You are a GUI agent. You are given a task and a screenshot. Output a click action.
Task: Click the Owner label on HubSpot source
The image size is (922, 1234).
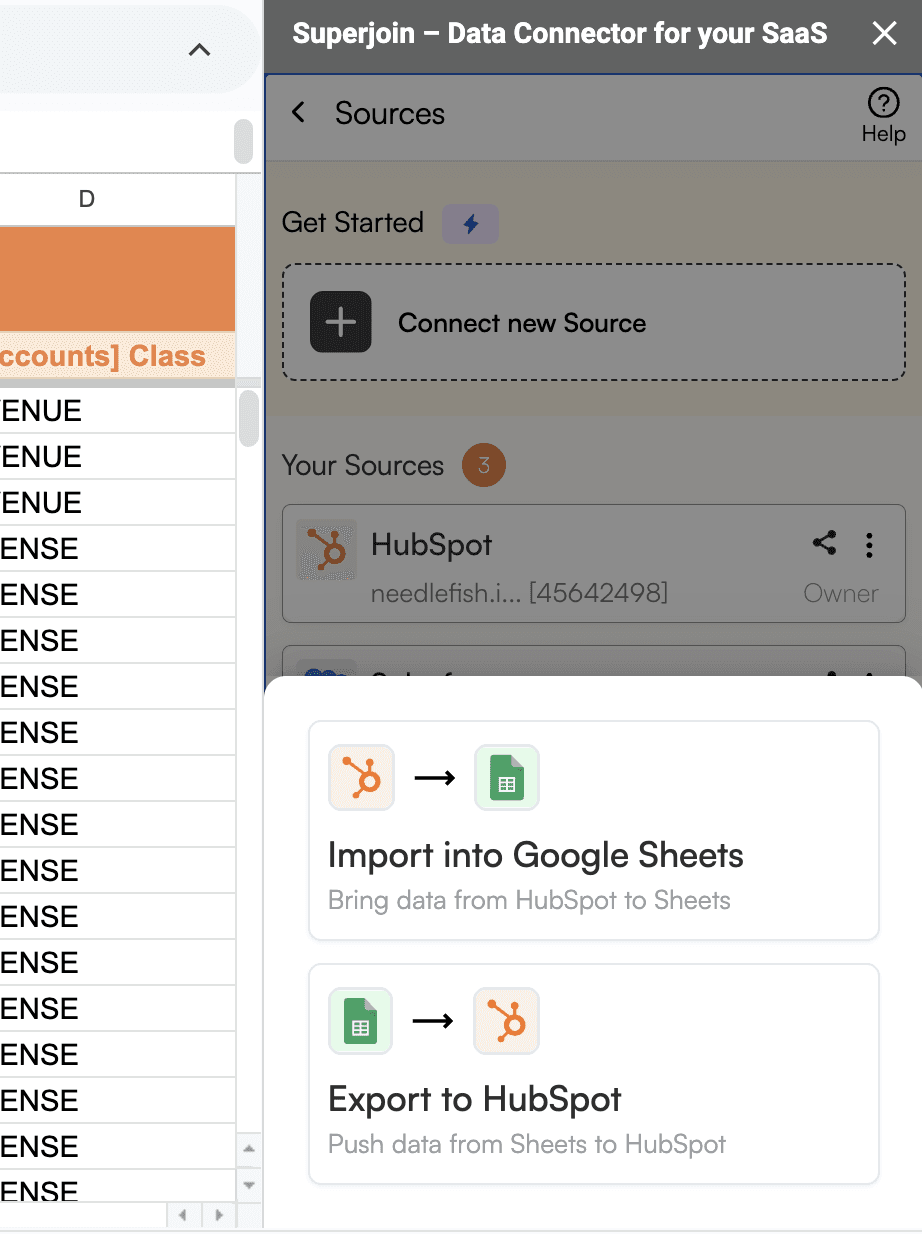tap(841, 593)
